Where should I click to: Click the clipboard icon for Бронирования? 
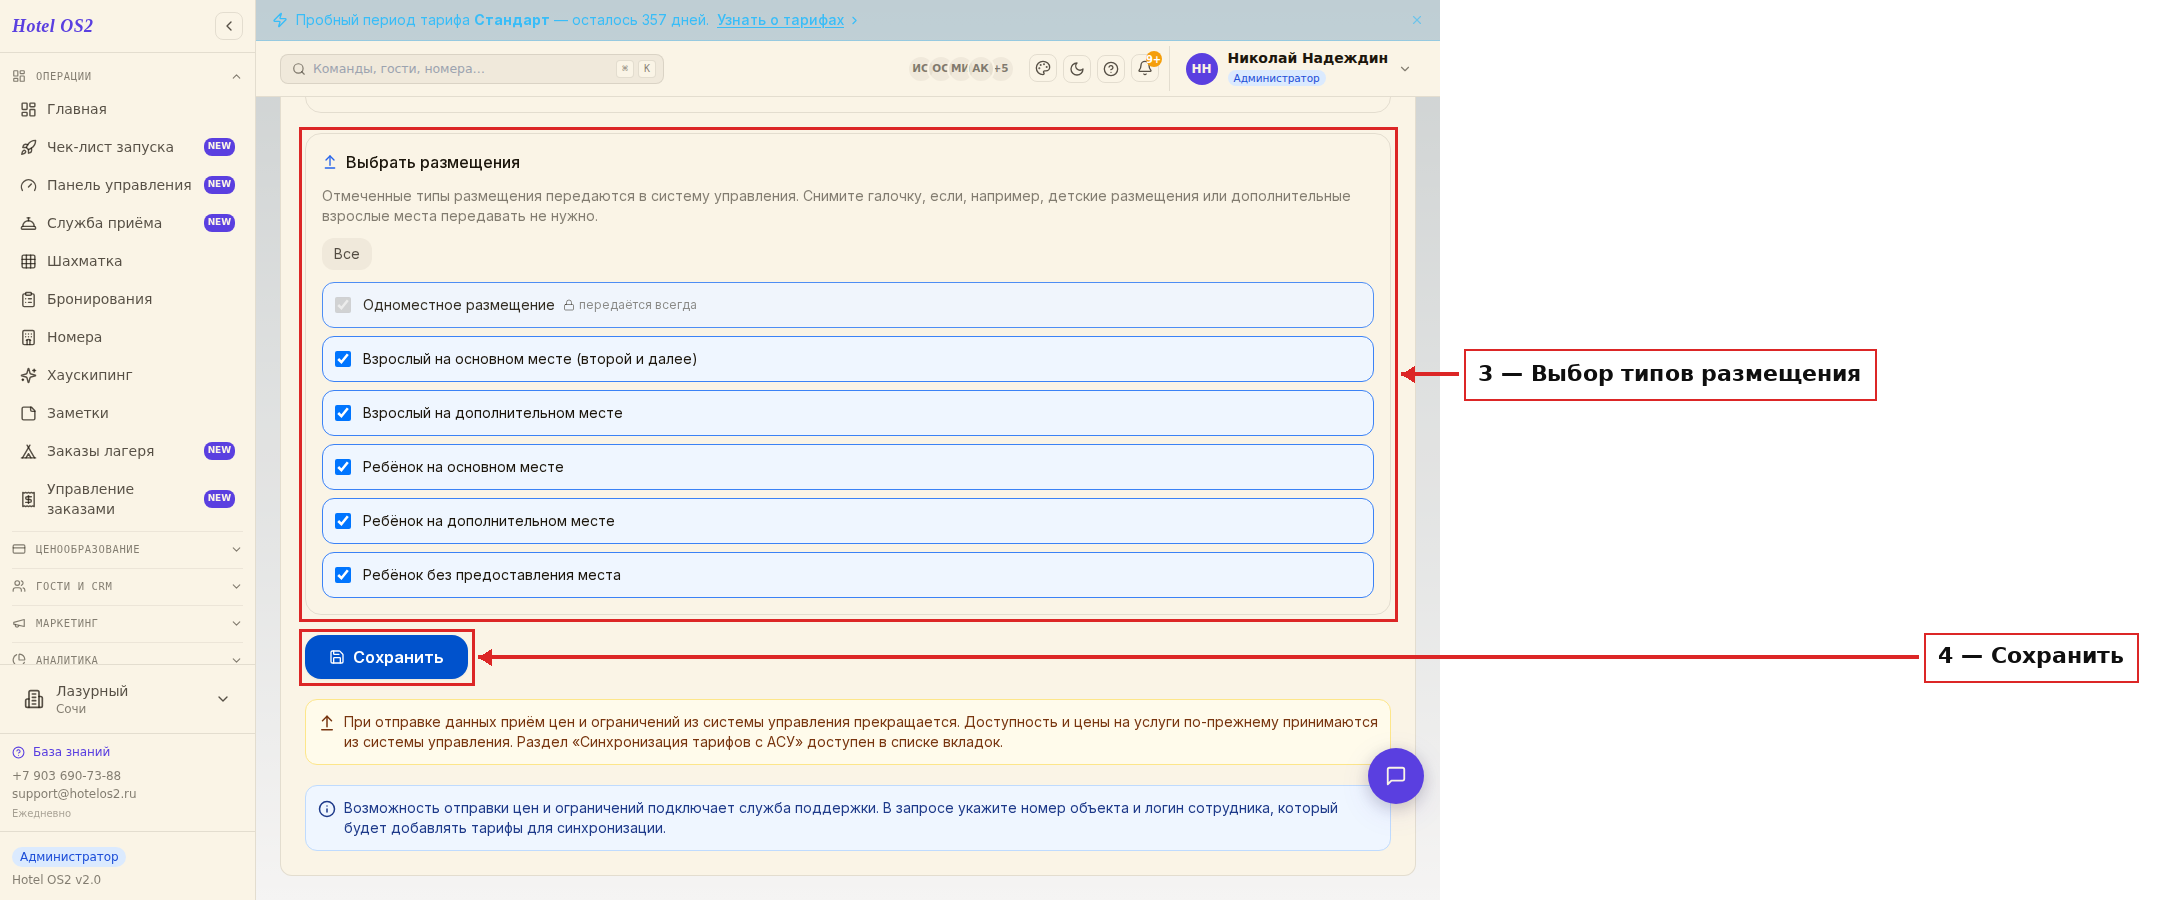29,299
